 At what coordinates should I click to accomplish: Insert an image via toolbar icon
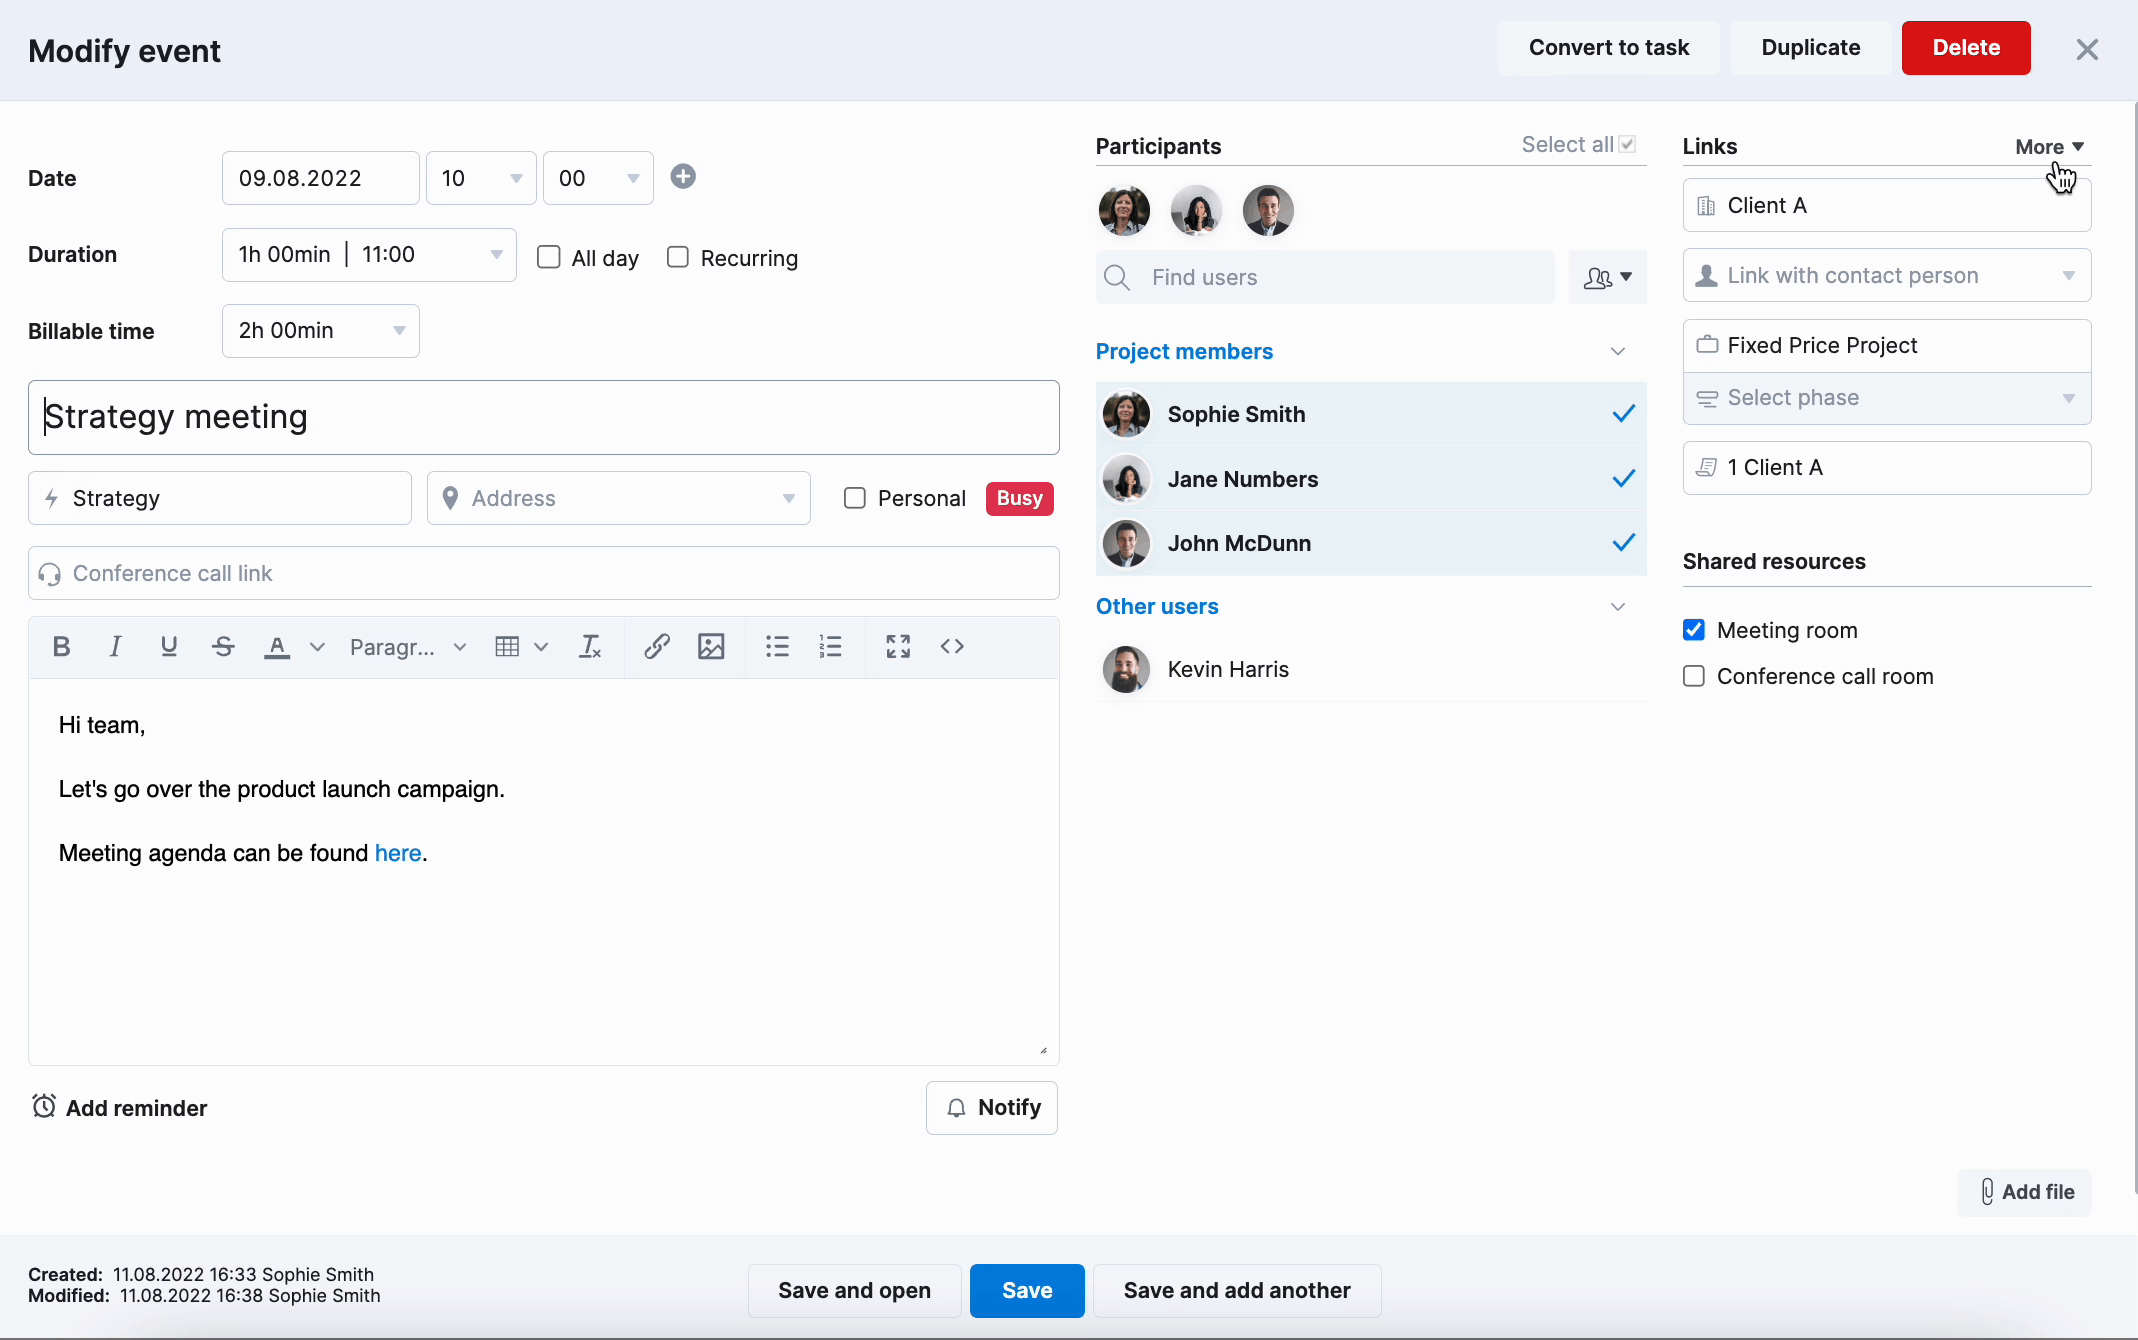click(x=711, y=647)
